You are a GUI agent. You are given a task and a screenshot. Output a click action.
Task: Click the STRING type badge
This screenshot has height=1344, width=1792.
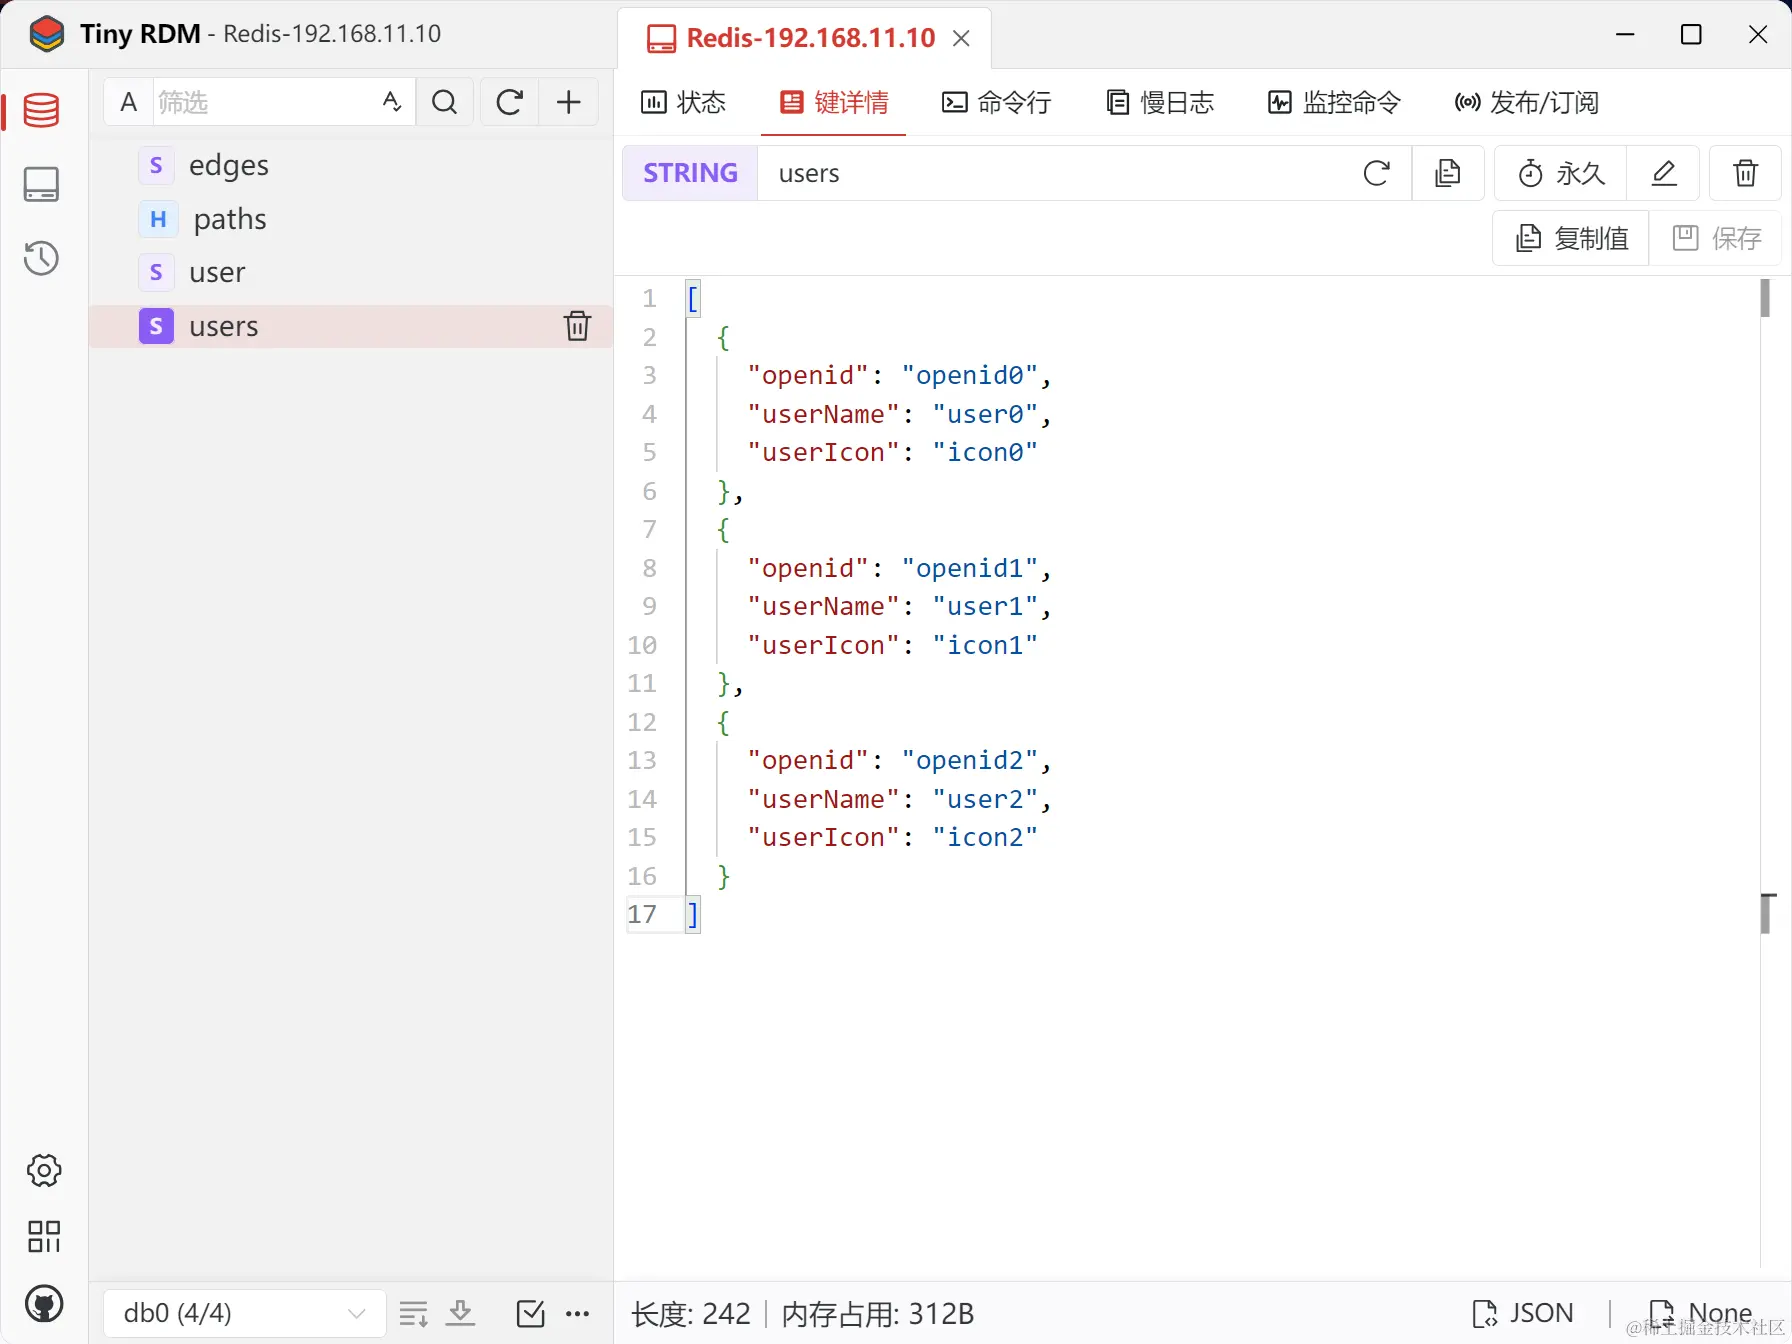690,173
